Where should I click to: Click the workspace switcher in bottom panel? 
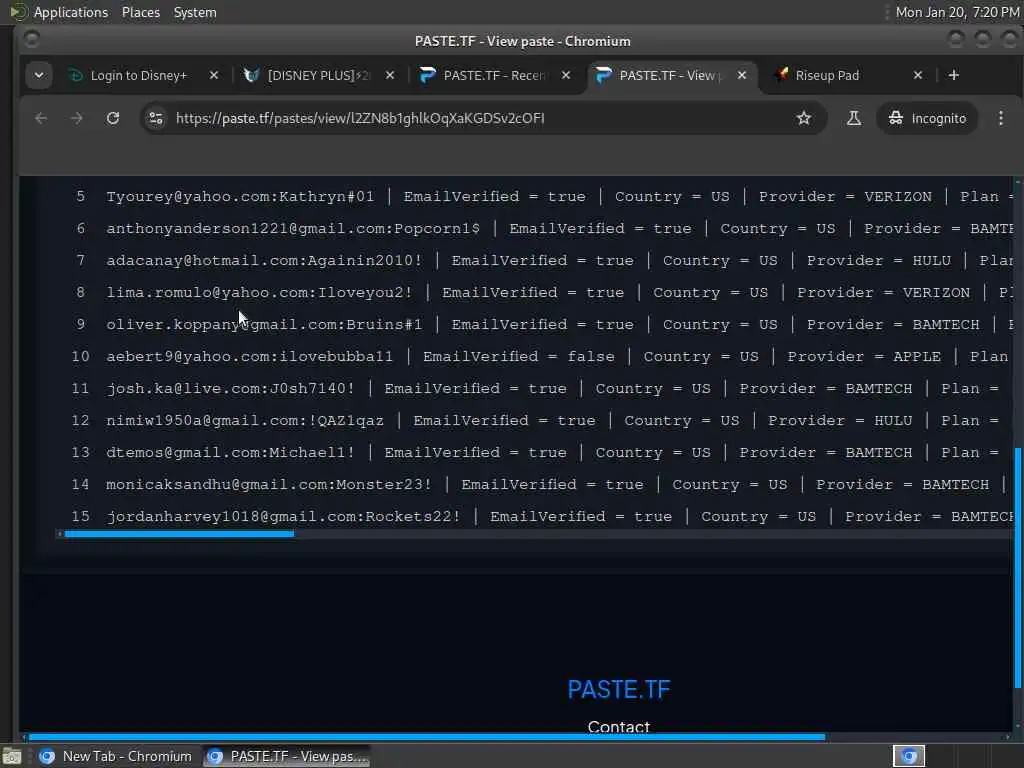tap(909, 756)
